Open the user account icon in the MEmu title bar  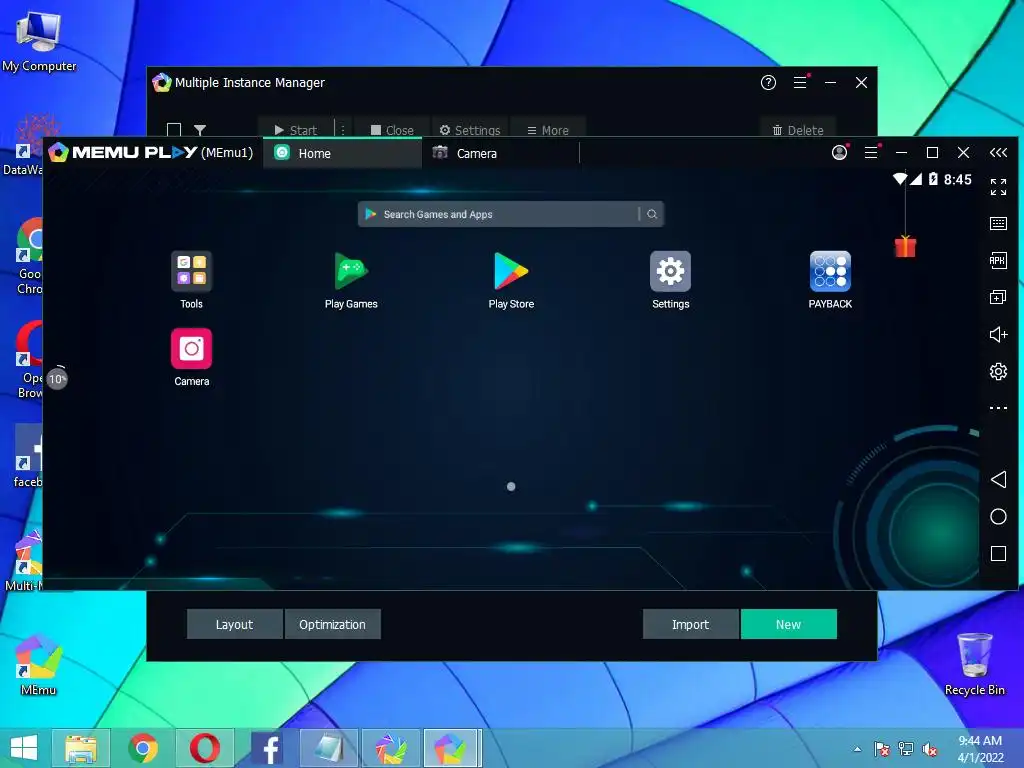coord(840,152)
